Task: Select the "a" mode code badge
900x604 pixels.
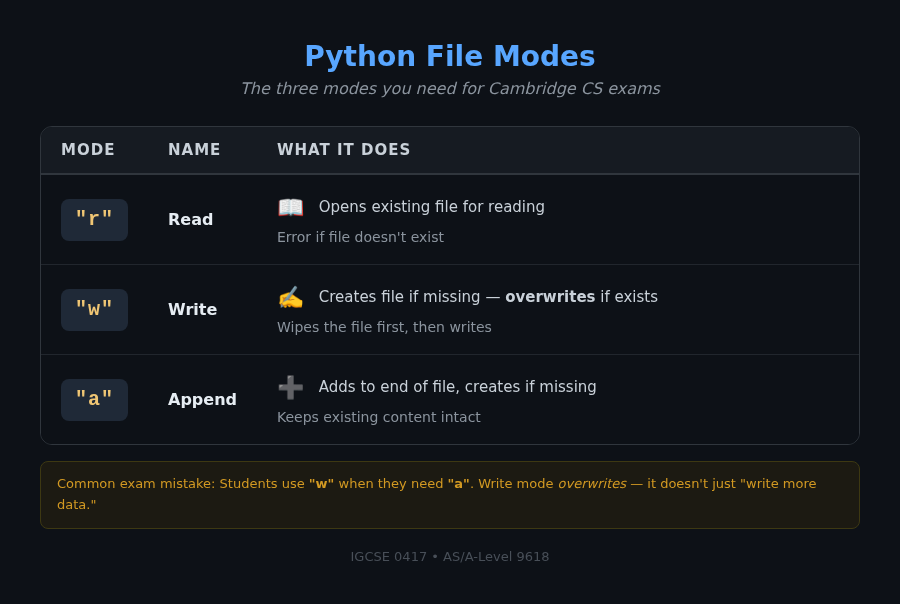Action: coord(94,400)
